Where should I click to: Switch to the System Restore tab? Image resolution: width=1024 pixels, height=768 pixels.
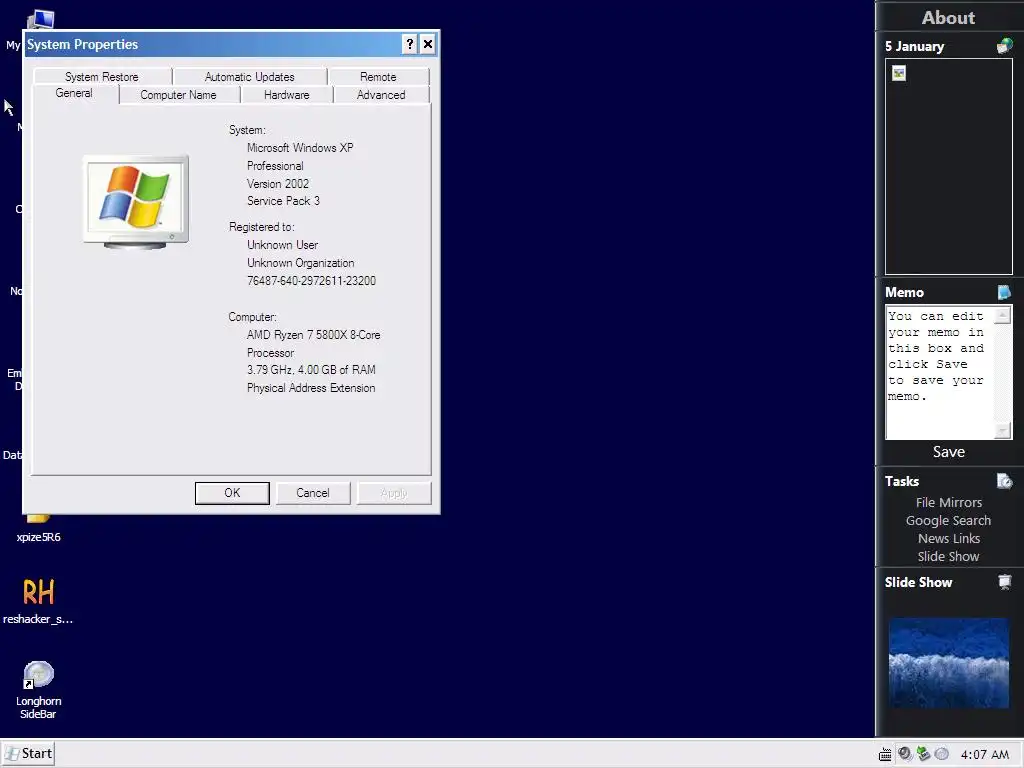pos(102,76)
